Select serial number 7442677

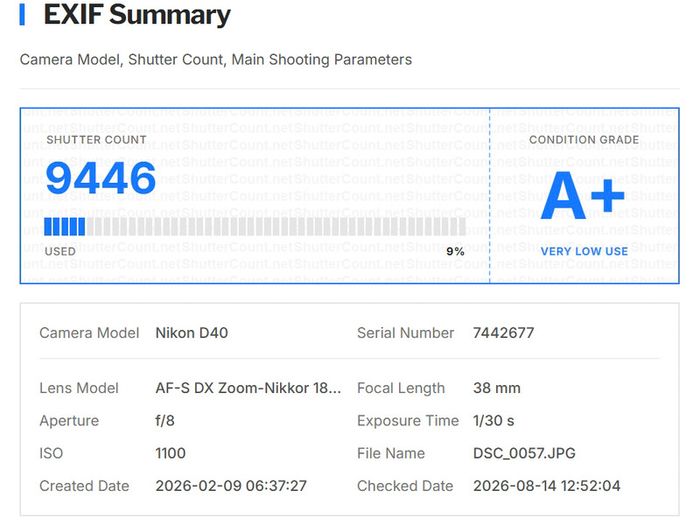[503, 333]
